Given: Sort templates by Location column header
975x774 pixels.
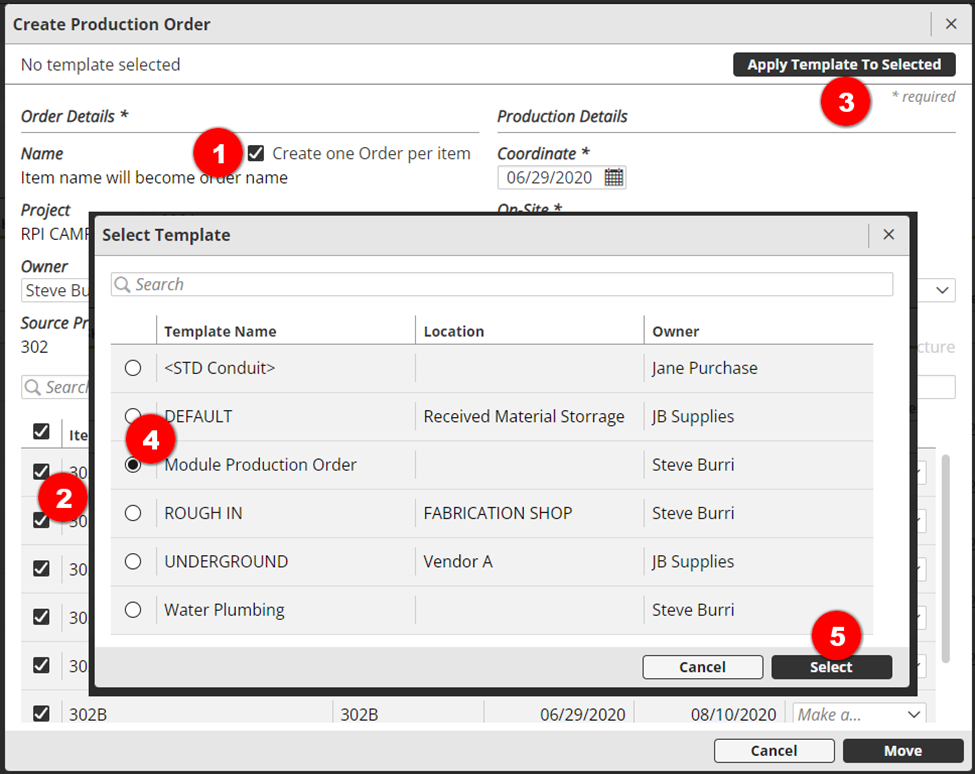Looking at the screenshot, I should pyautogui.click(x=453, y=331).
